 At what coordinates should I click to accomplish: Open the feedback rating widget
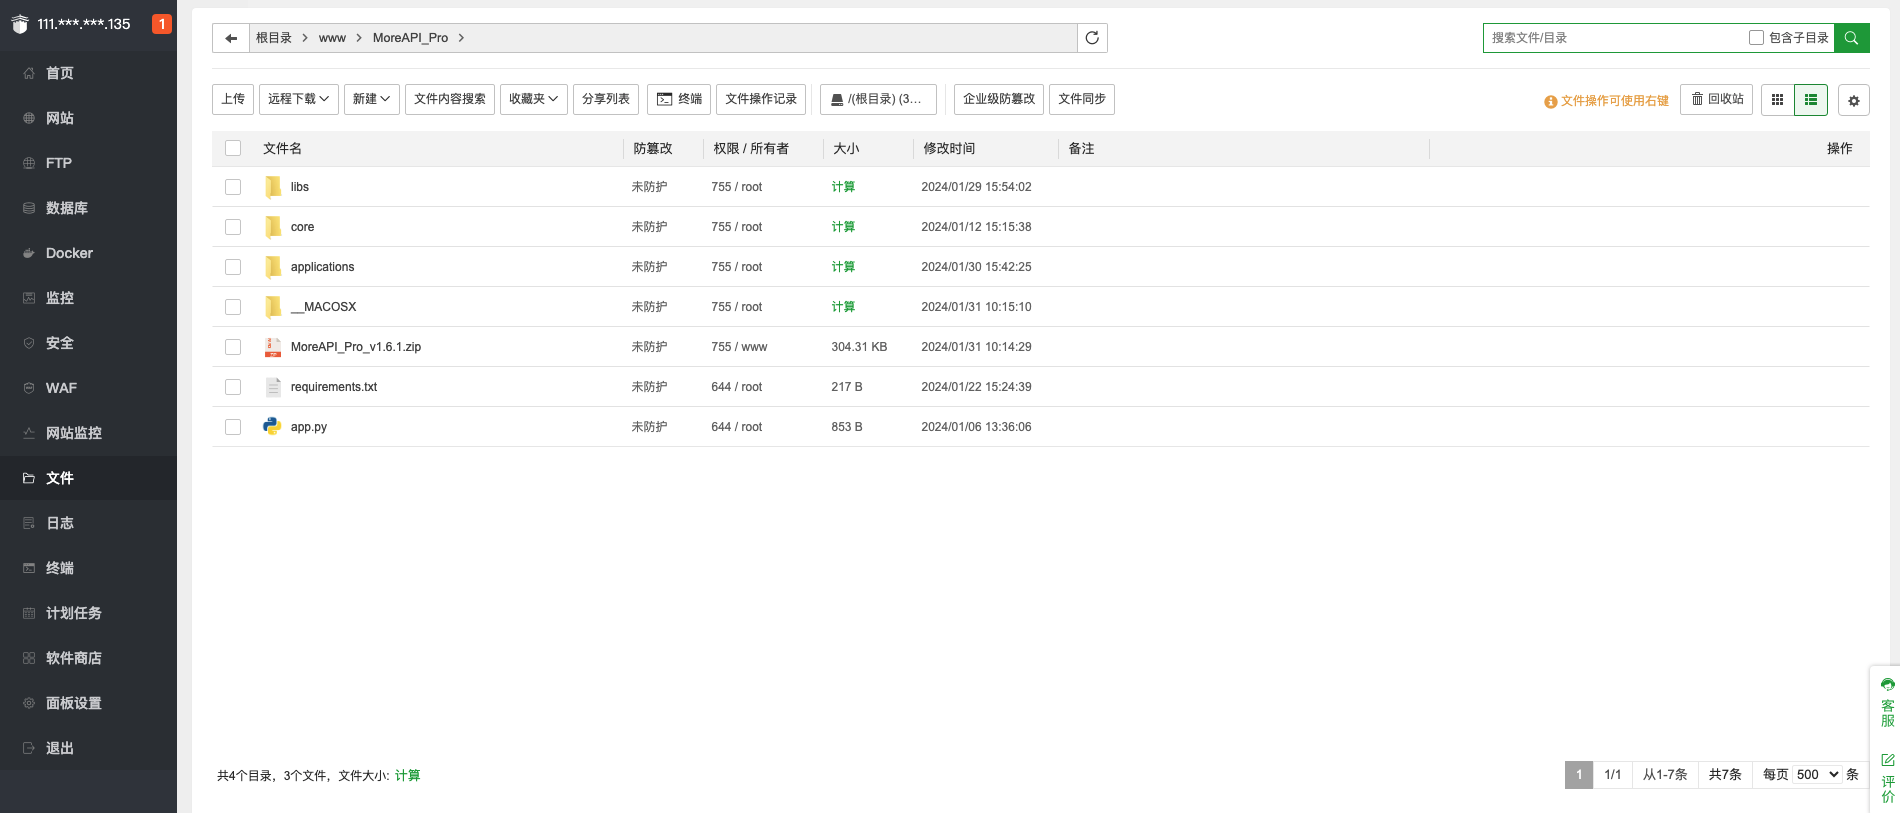[1887, 778]
